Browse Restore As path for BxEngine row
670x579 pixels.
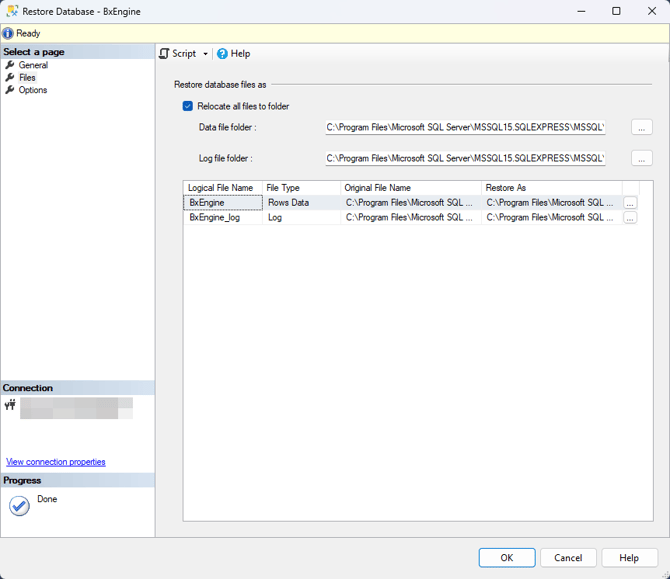coord(630,203)
